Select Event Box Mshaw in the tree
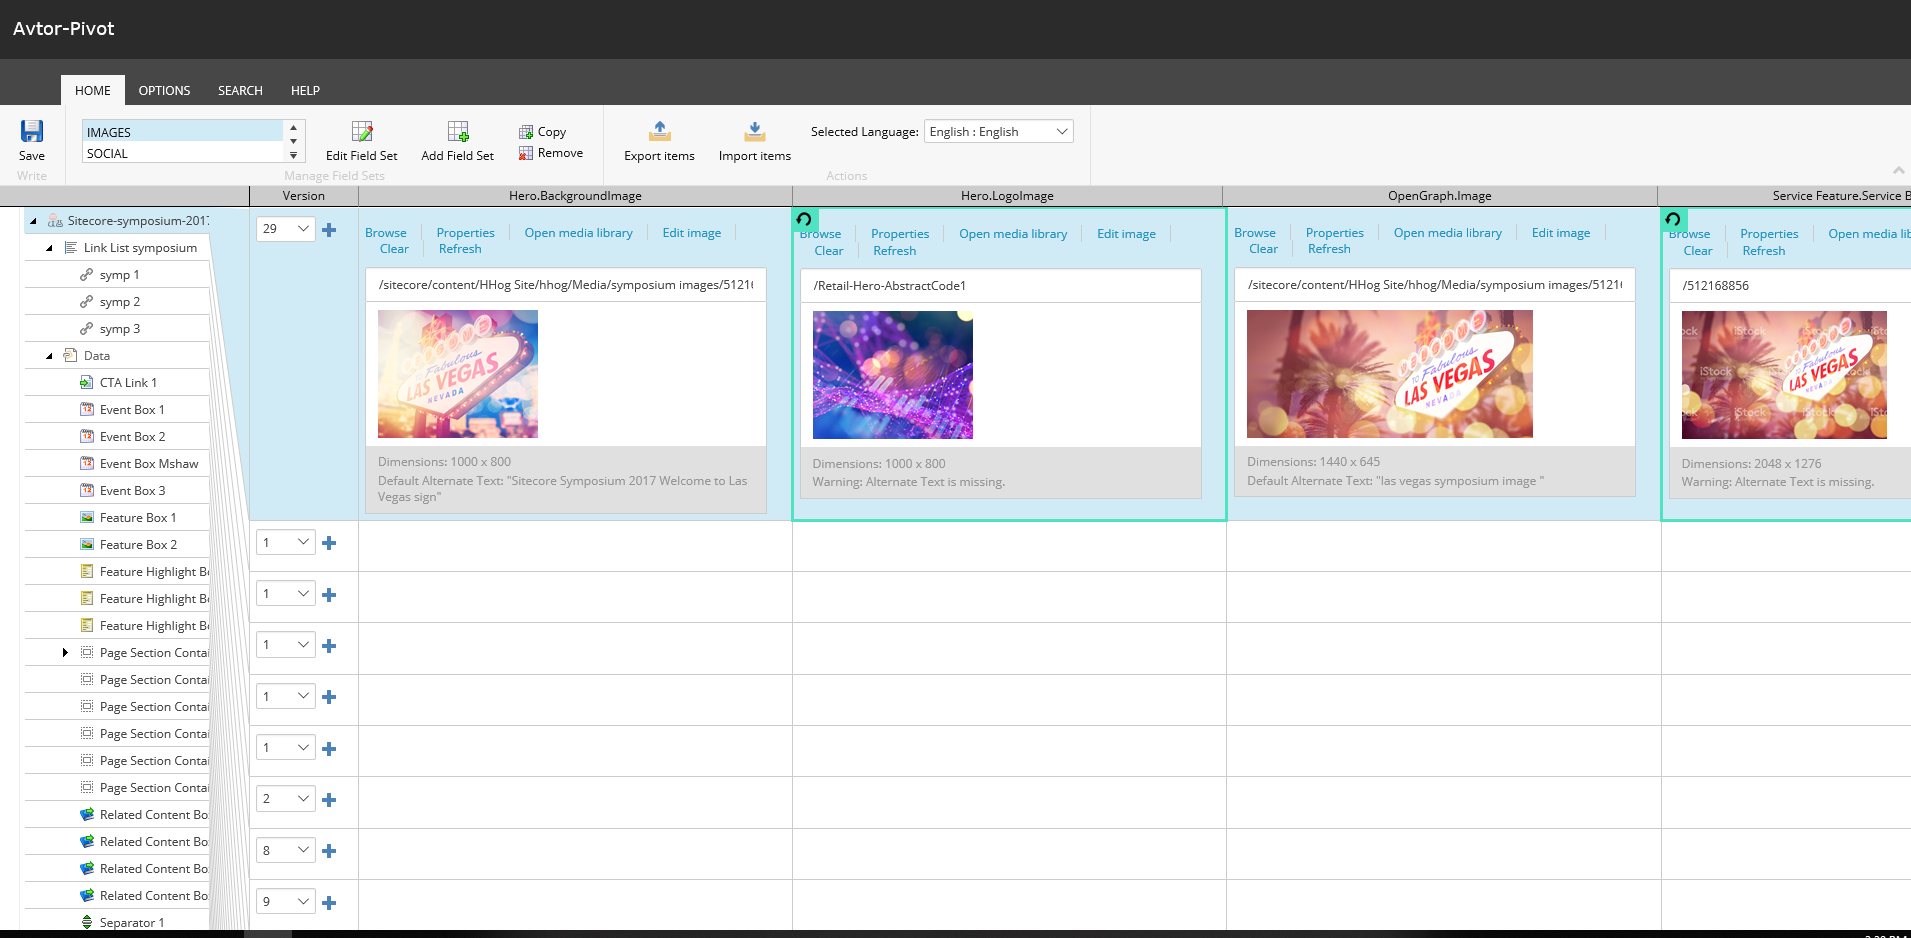1911x938 pixels. coord(149,464)
